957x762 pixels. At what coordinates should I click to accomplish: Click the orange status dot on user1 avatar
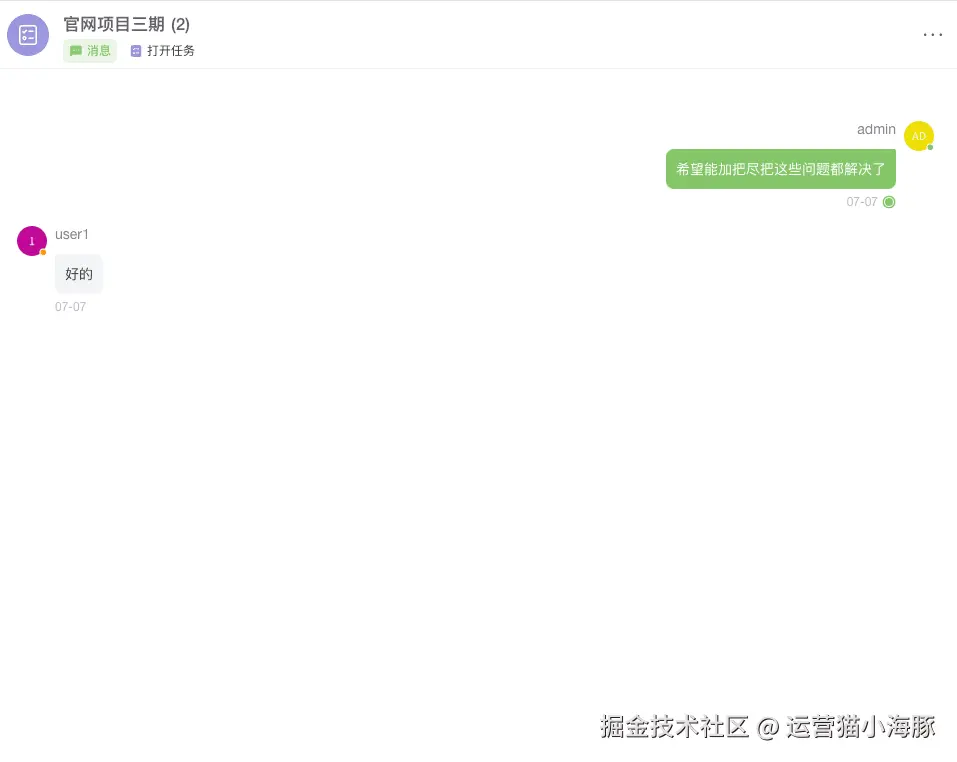43,252
